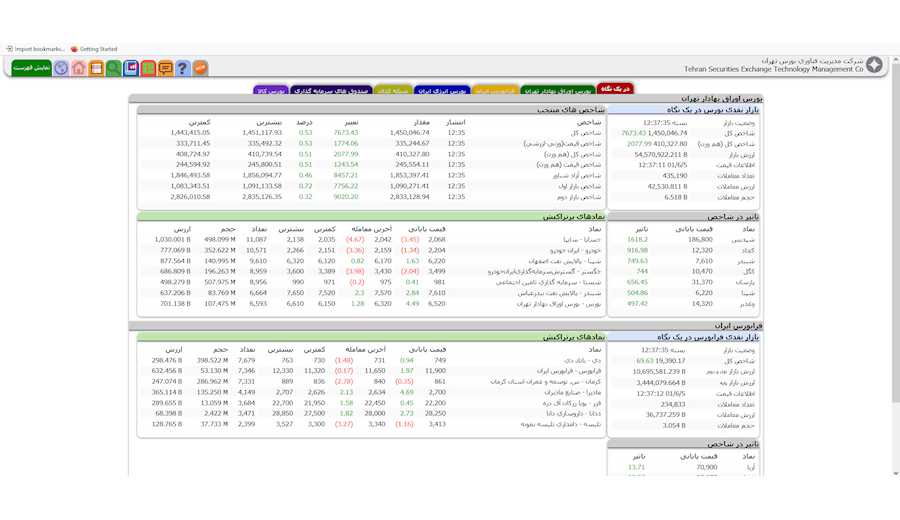The image size is (900, 520).
Task: Click the scrollbar up arrow
Action: (895, 60)
